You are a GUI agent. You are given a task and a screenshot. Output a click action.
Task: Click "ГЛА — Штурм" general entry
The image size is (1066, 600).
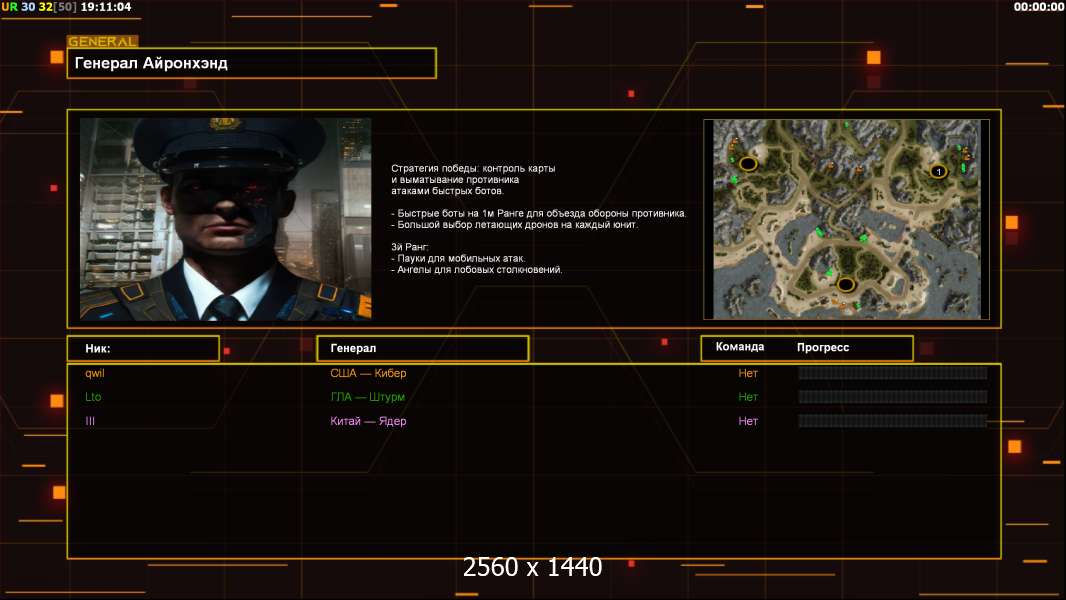click(x=367, y=397)
